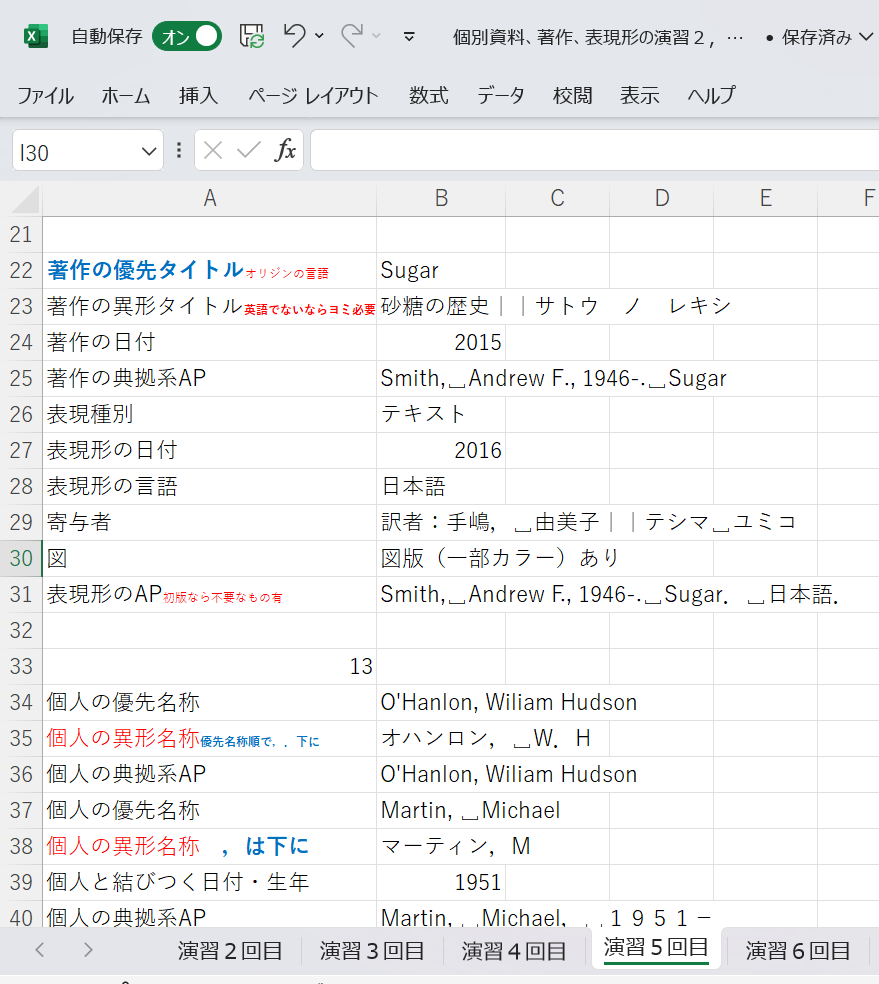Select column E header
This screenshot has width=879, height=984.
[765, 198]
